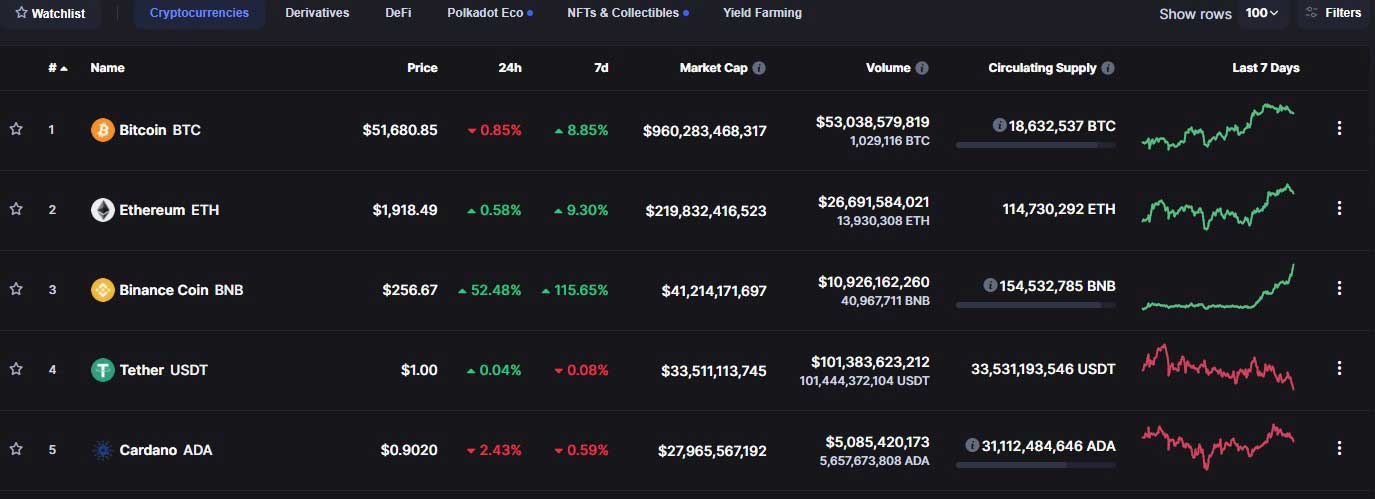Click Cardano supply progress bar
The width and height of the screenshot is (1375, 499).
coord(1036,465)
